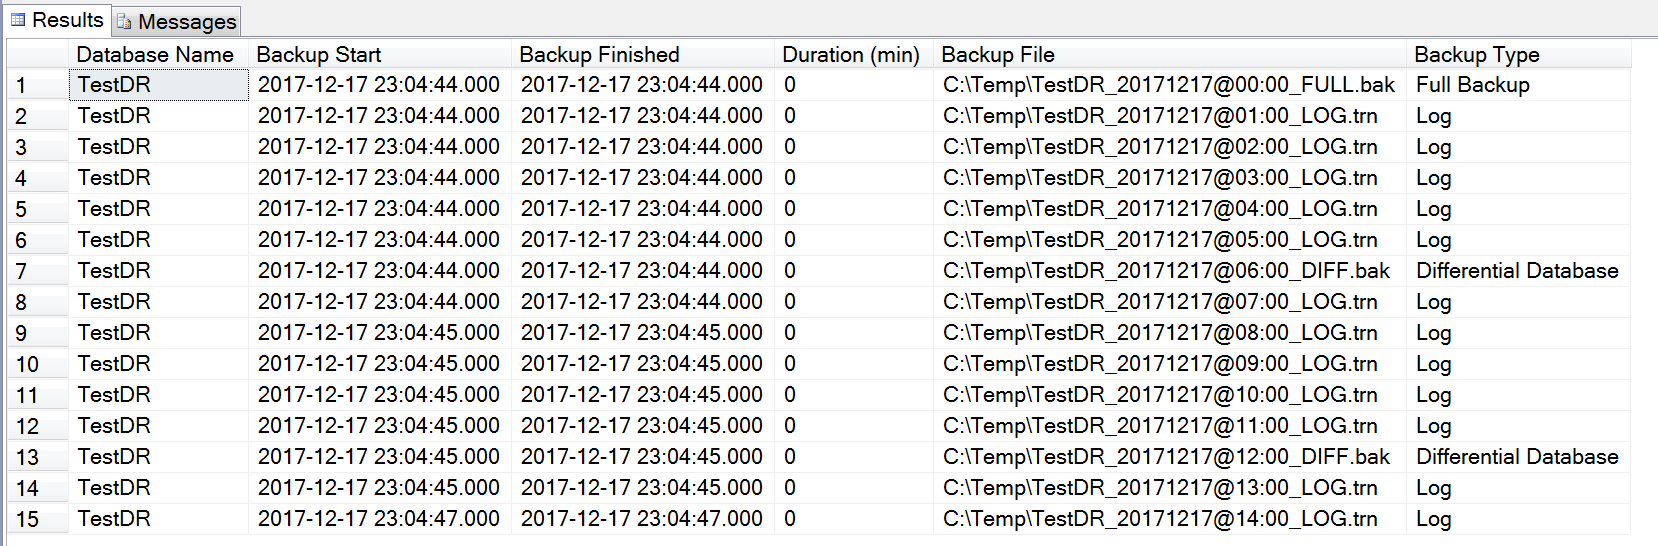The width and height of the screenshot is (1658, 546).
Task: Select the select-all corner cell of grid
Action: point(38,55)
